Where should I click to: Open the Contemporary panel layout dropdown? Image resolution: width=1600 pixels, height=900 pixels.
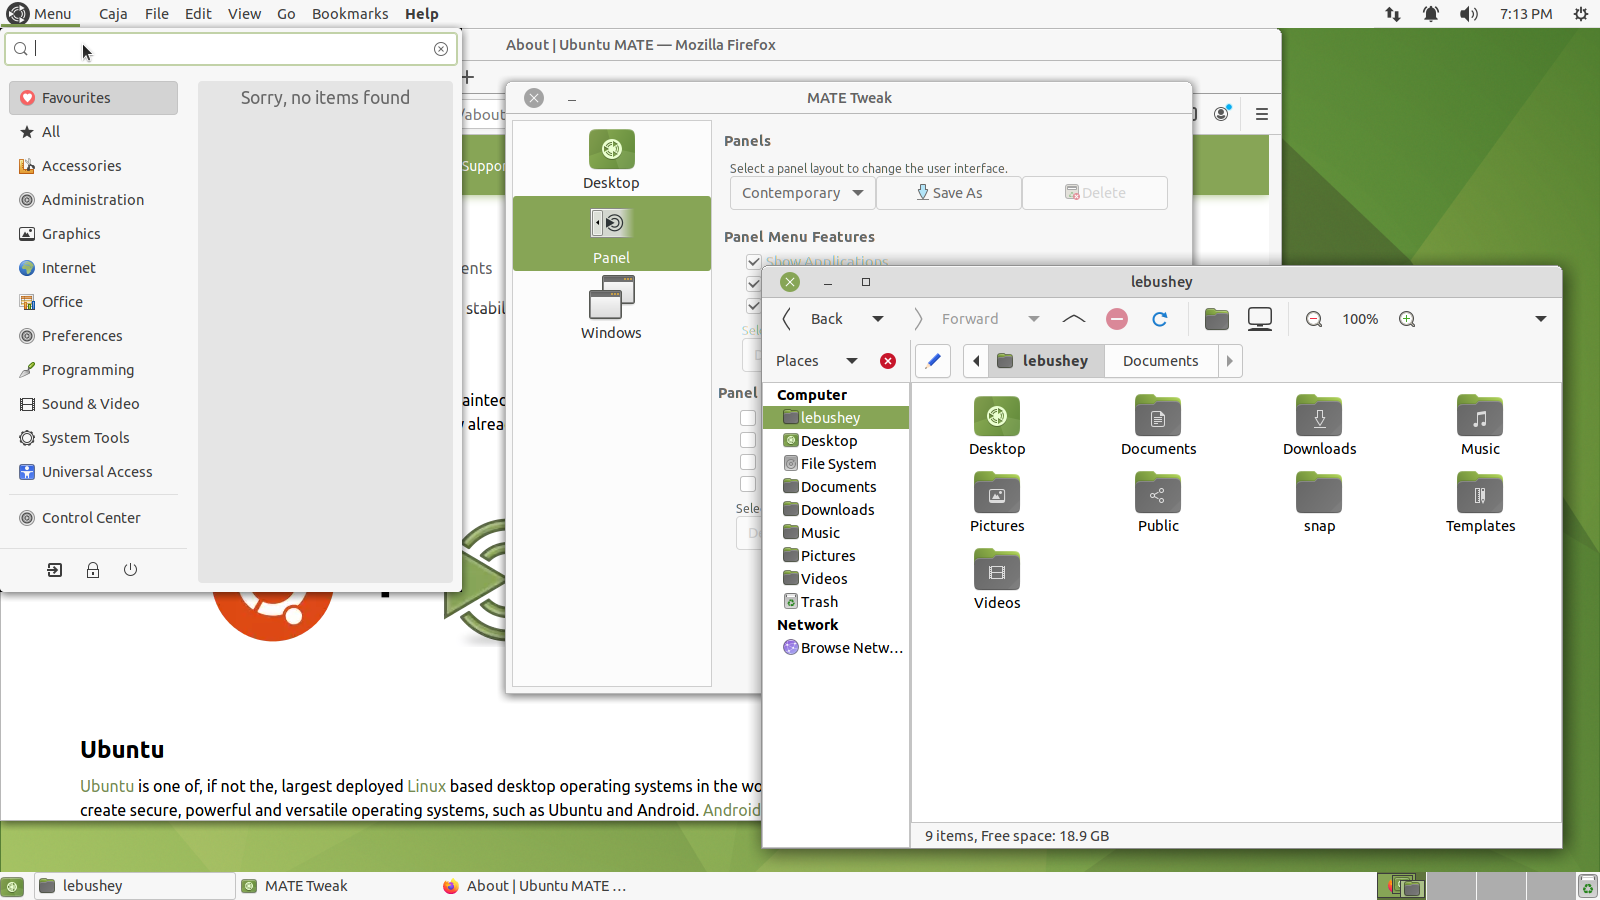tap(802, 193)
